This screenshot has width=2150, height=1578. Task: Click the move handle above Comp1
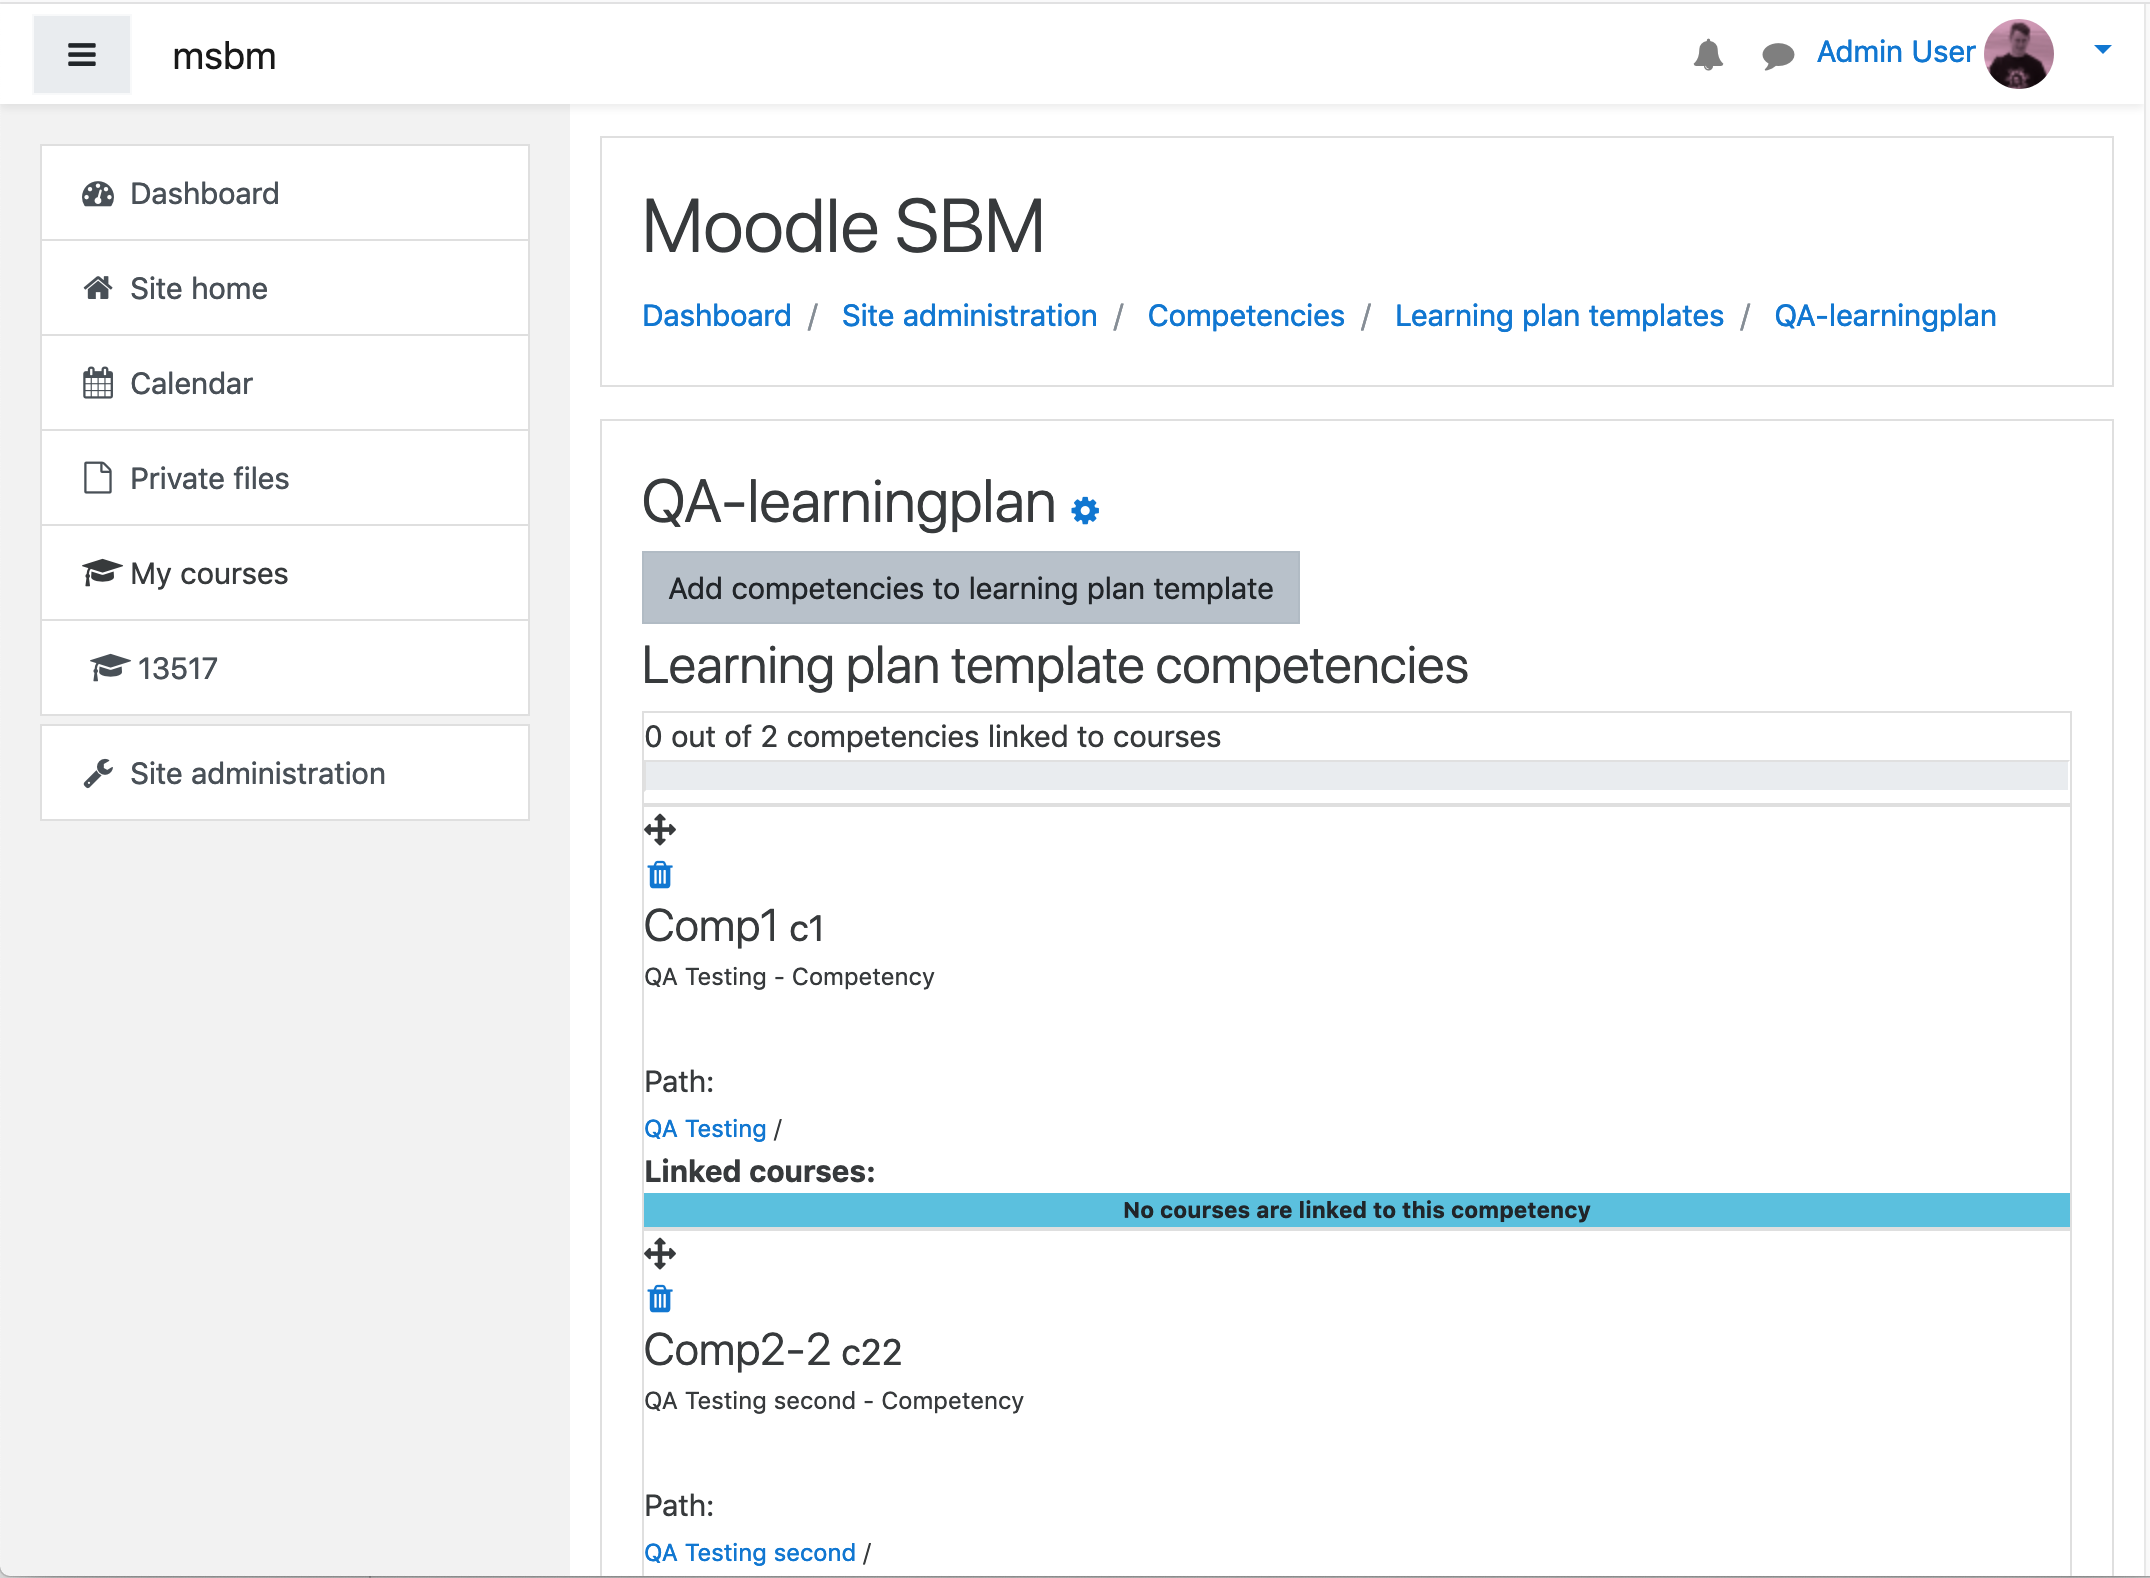click(x=660, y=829)
